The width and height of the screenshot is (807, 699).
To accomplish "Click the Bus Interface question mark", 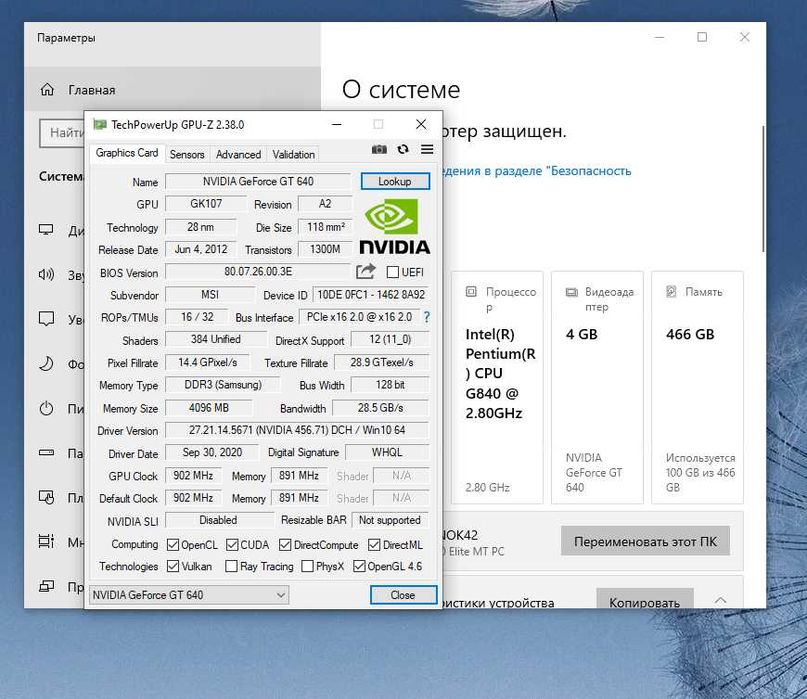I will tap(427, 317).
